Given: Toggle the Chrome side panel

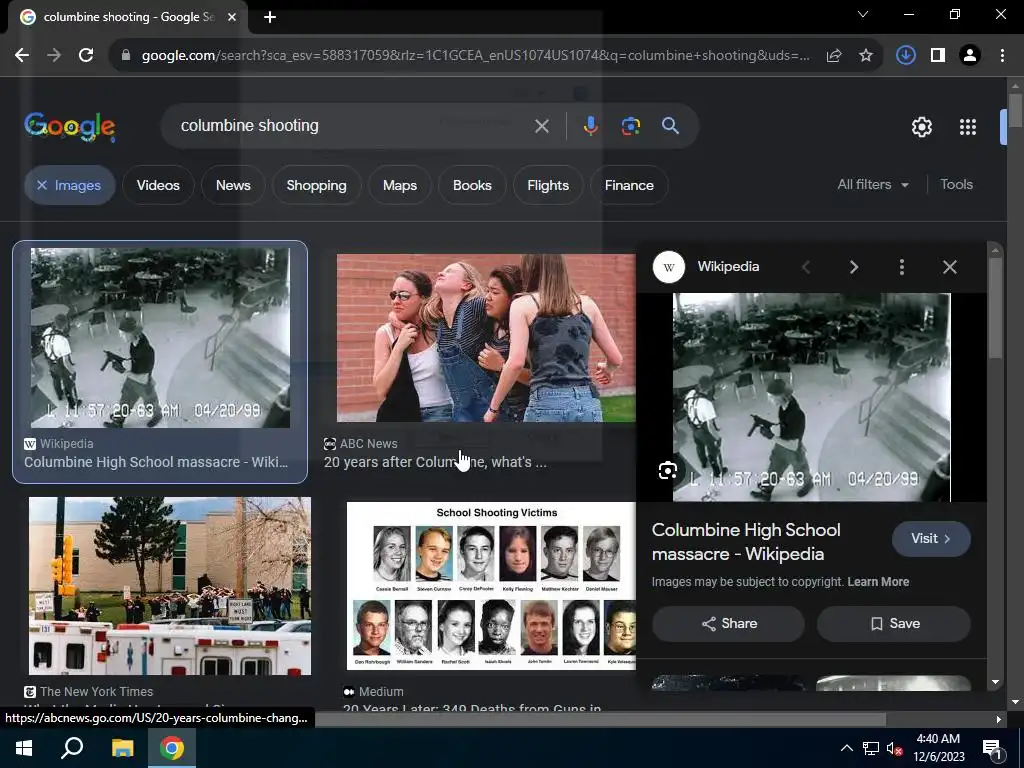Looking at the screenshot, I should tap(938, 56).
